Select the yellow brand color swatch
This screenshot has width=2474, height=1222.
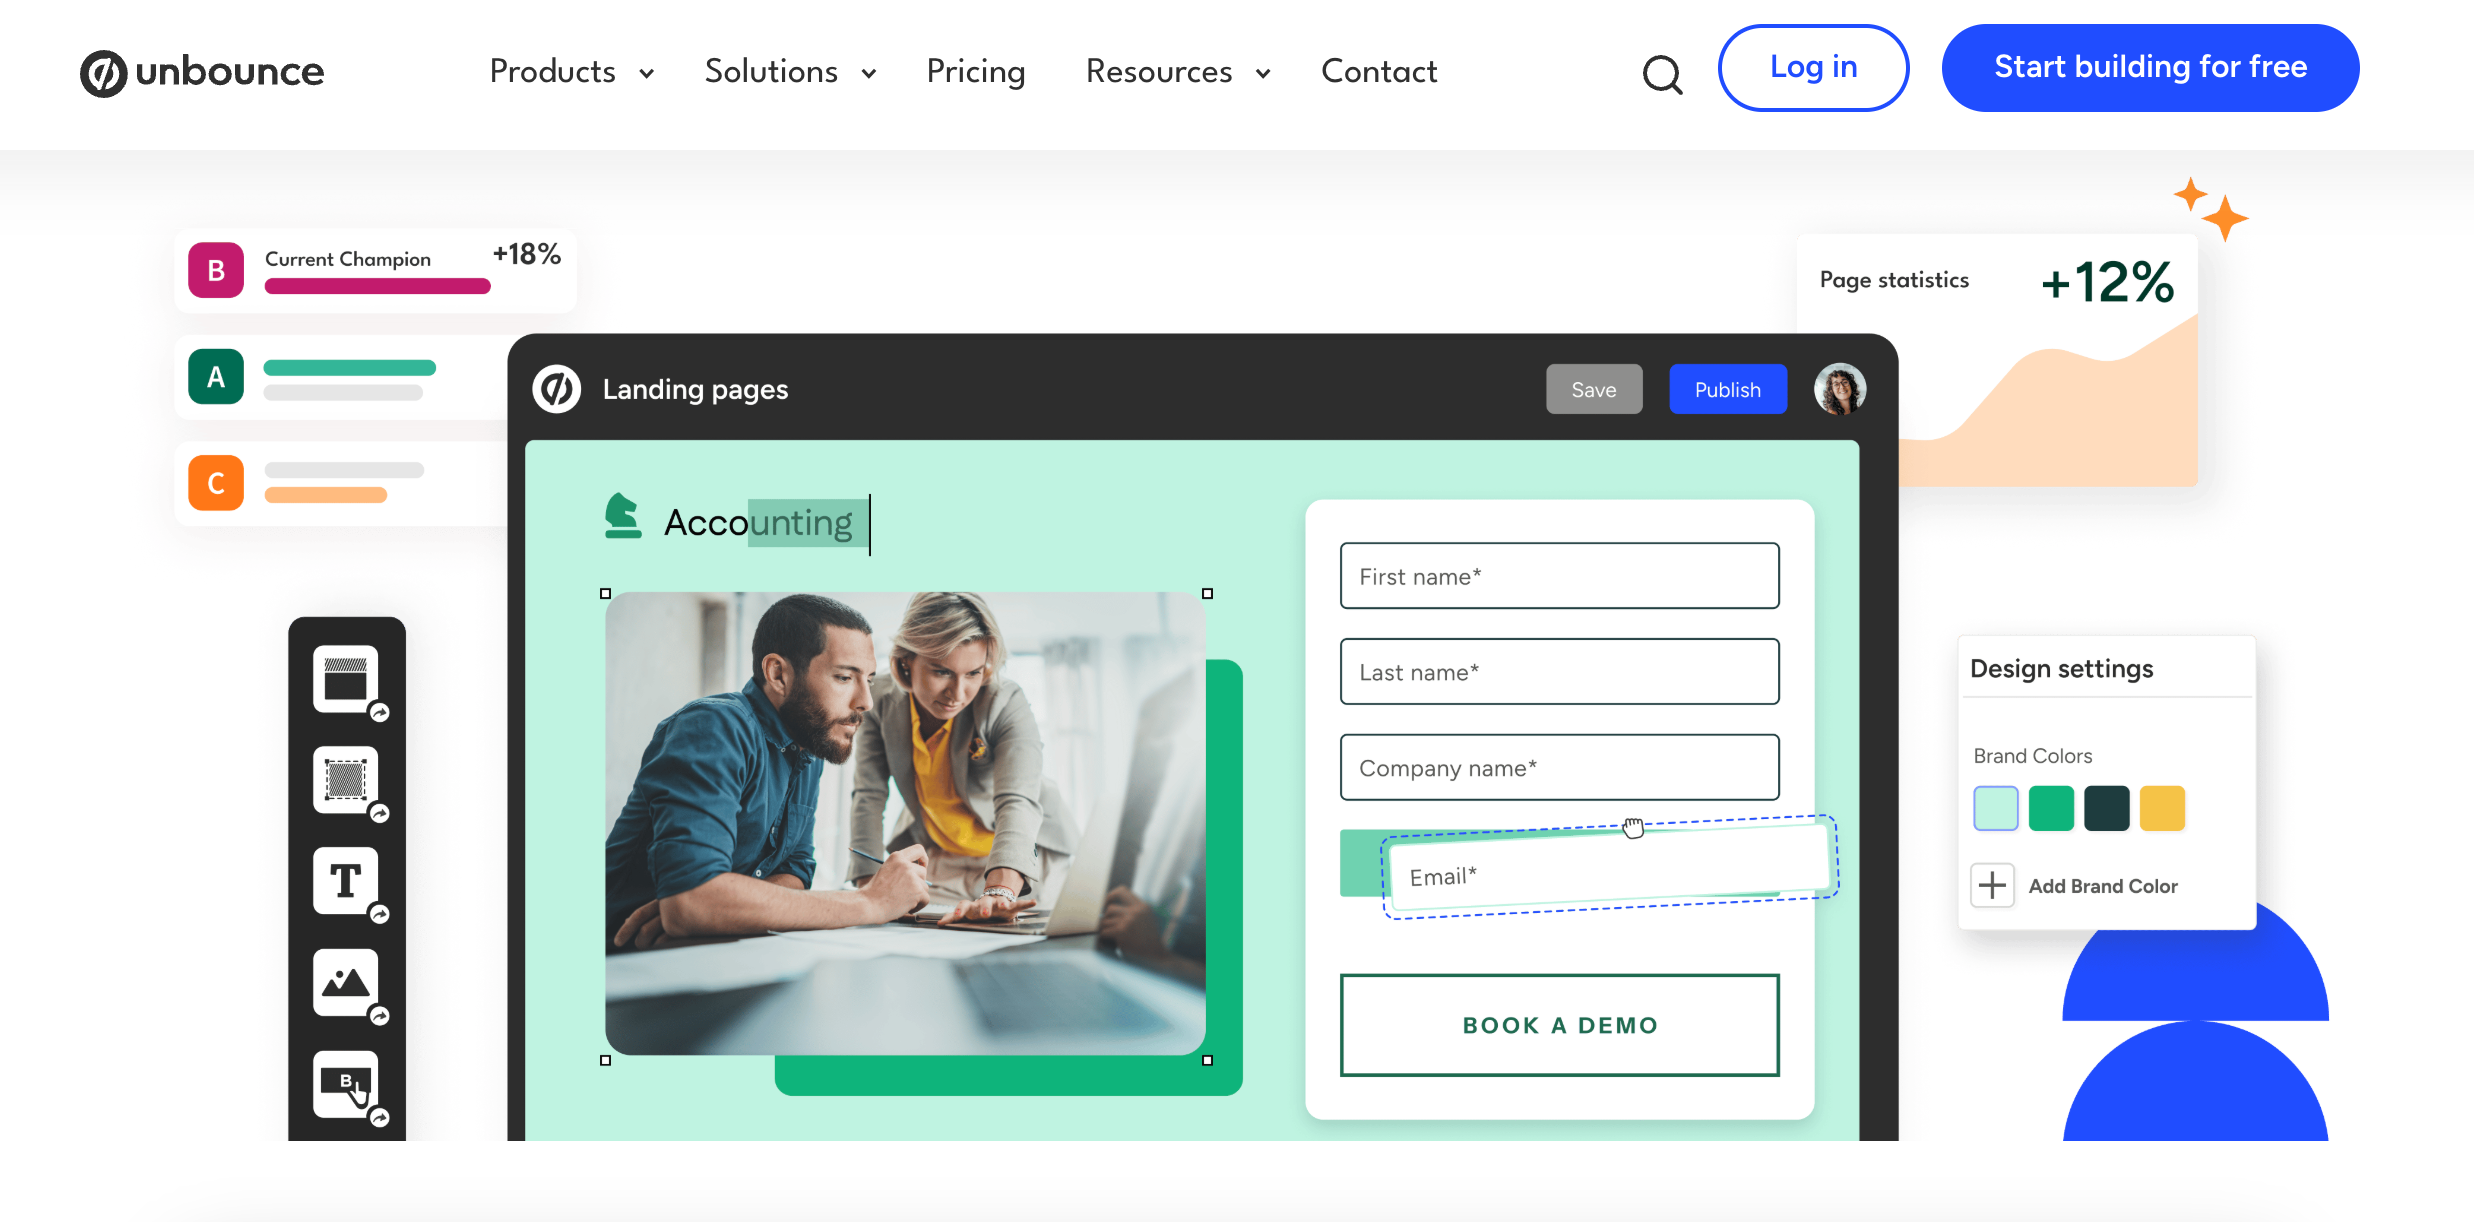pyautogui.click(x=2162, y=808)
